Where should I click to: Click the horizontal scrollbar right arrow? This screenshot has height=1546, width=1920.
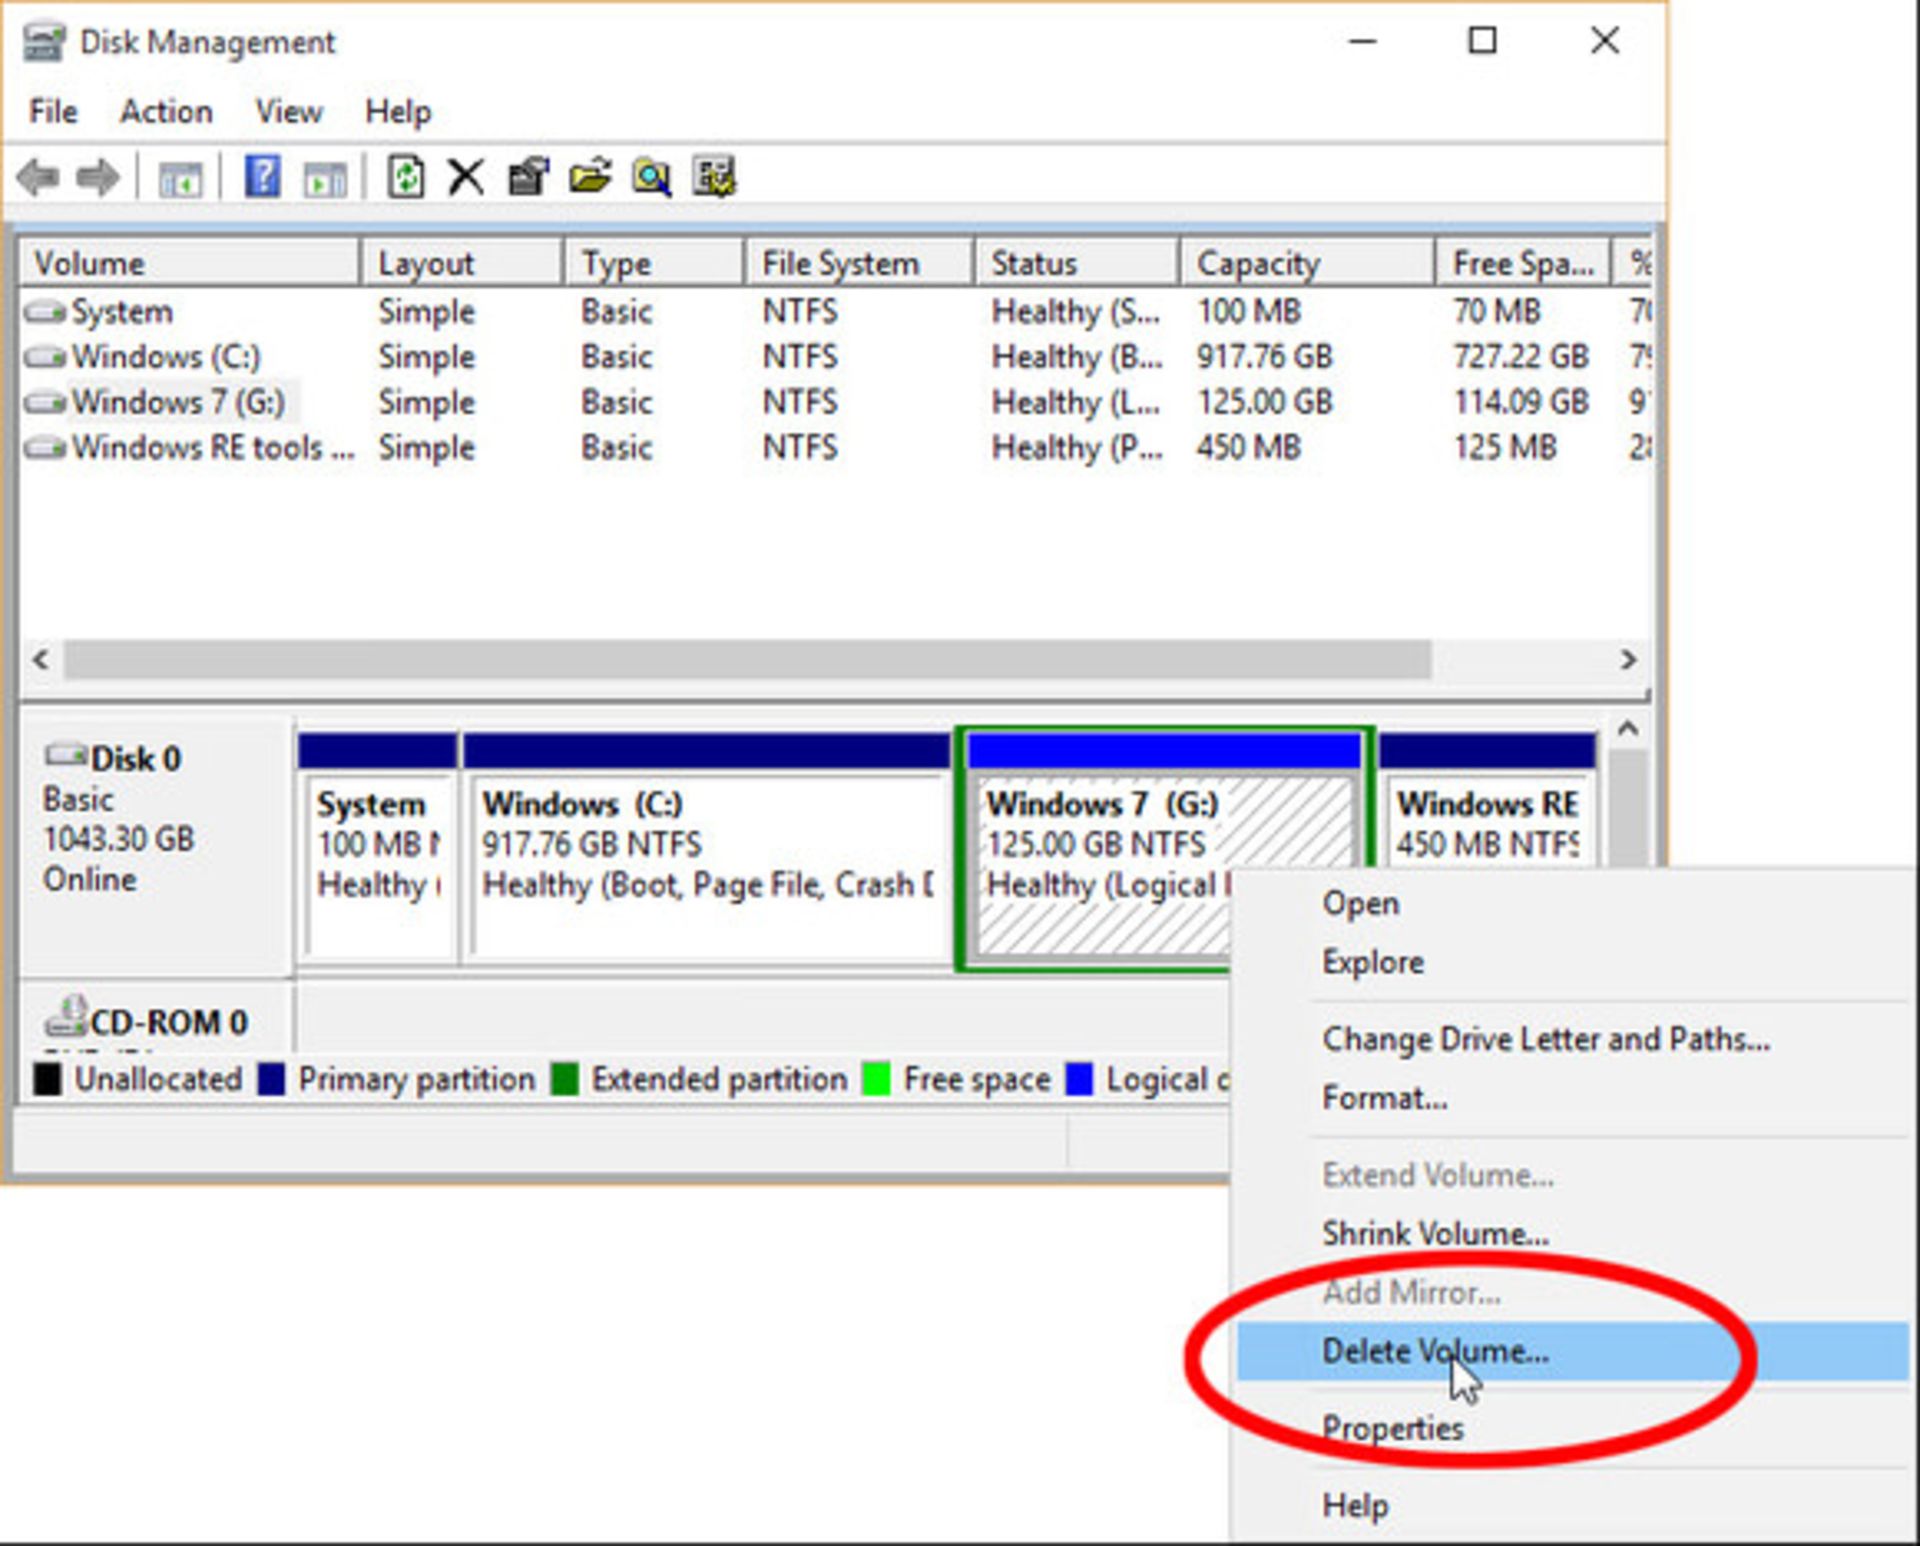click(x=1628, y=660)
